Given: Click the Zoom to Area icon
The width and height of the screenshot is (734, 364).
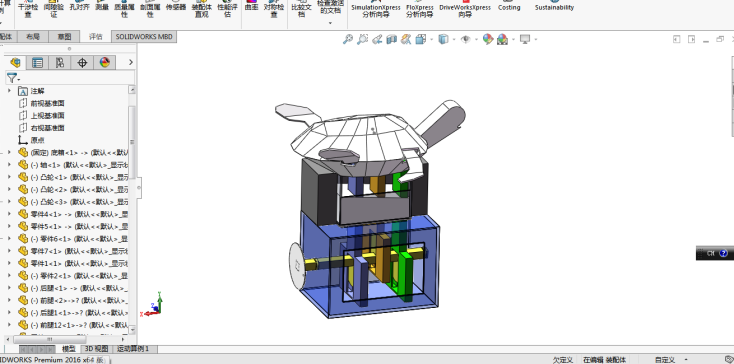Looking at the screenshot, I should click(x=362, y=39).
